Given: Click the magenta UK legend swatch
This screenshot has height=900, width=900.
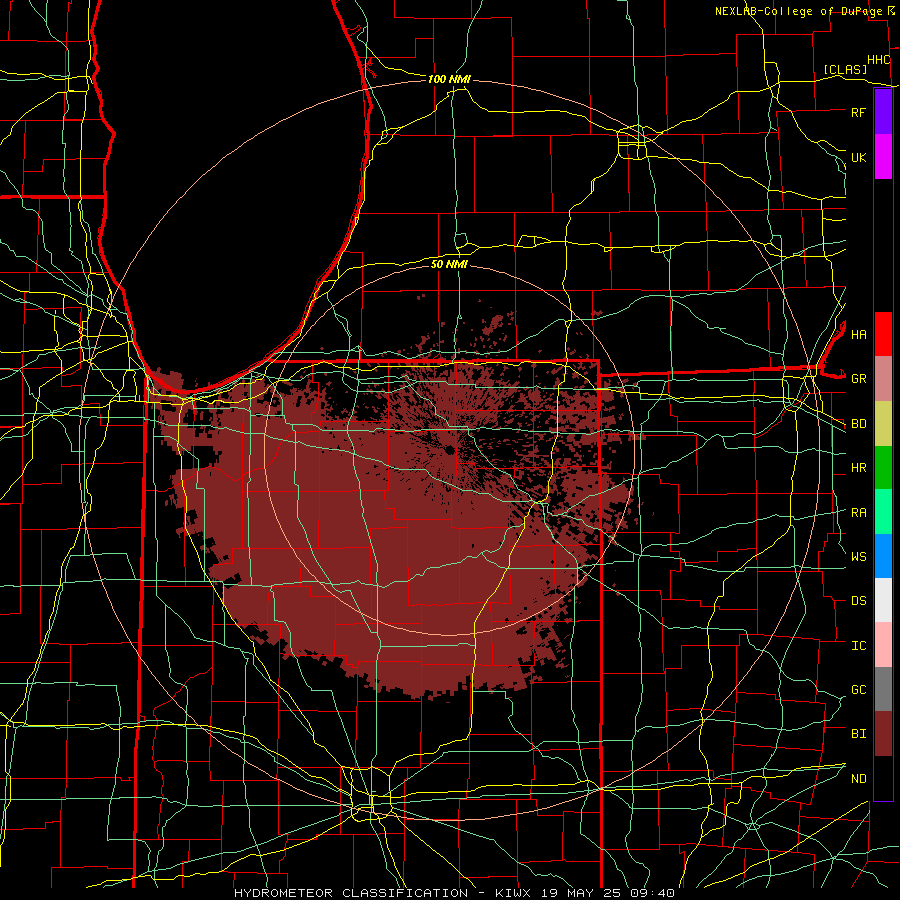Looking at the screenshot, I should (883, 157).
